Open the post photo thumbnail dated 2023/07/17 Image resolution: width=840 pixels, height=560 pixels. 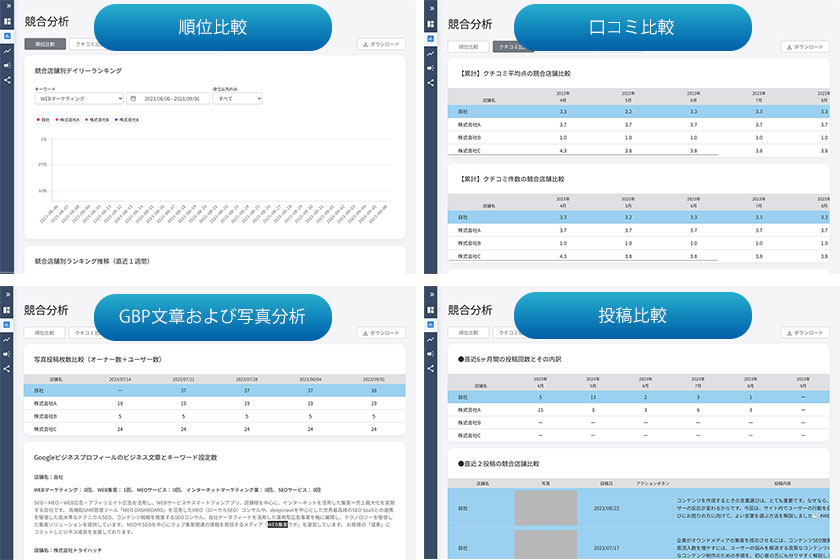(x=546, y=545)
